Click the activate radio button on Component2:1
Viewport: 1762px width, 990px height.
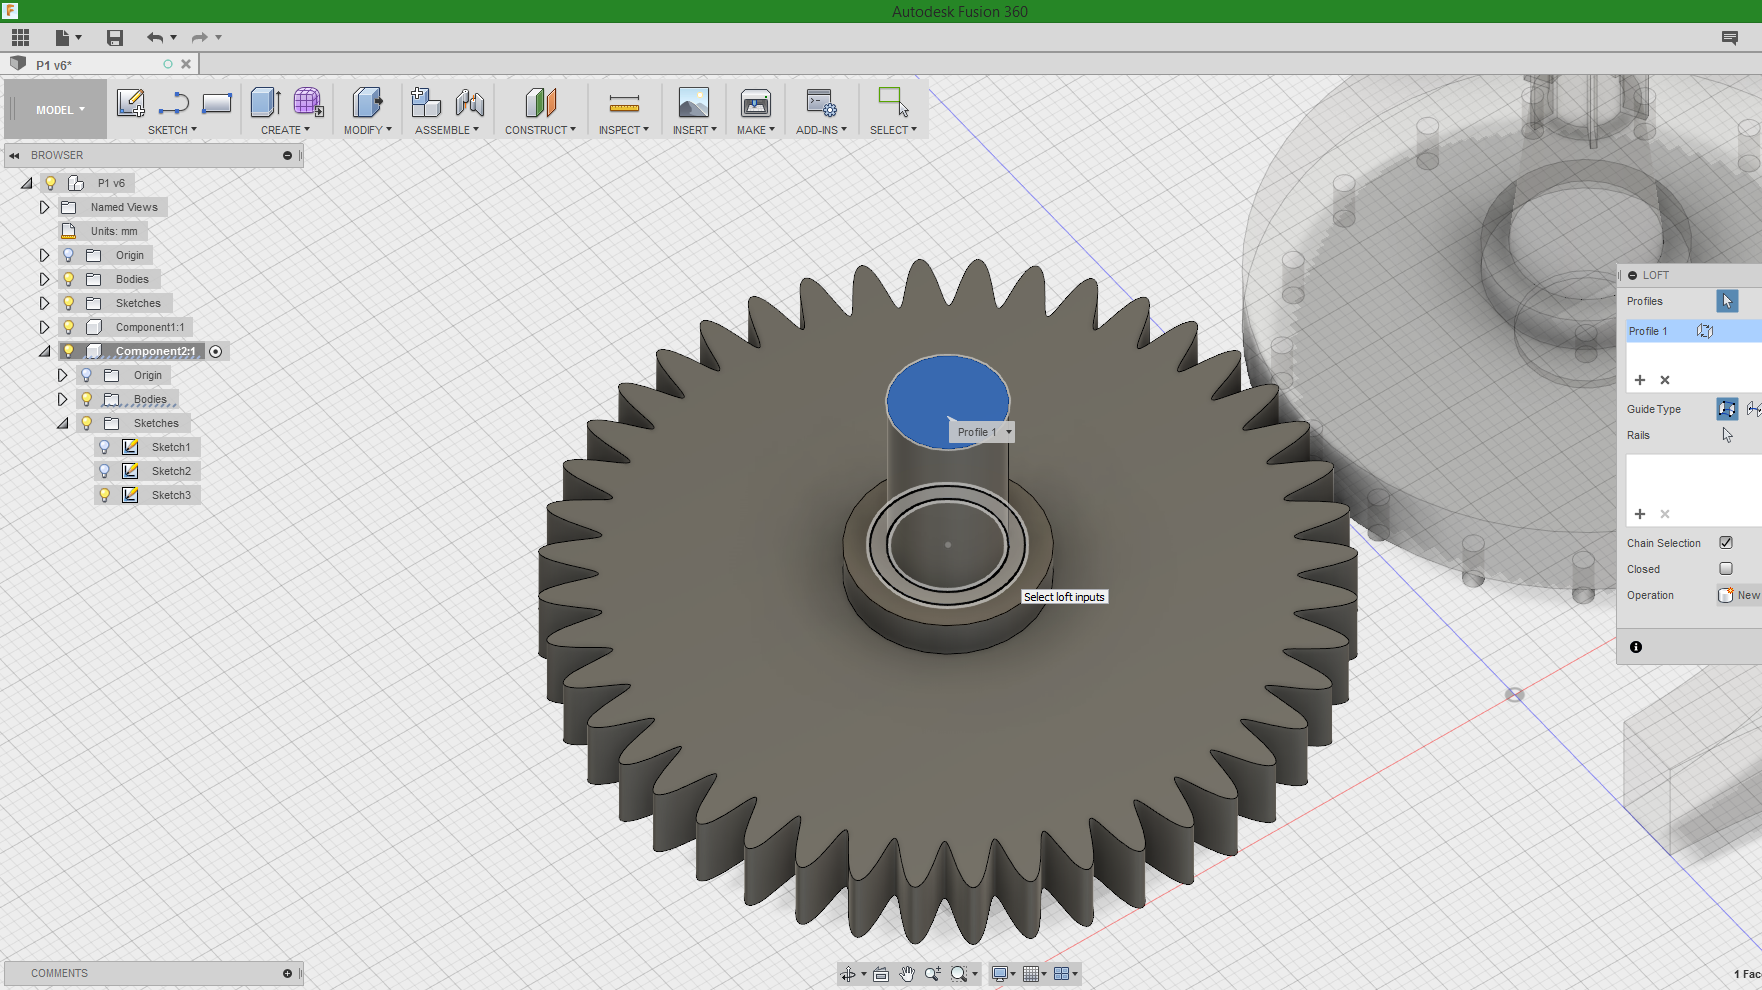point(216,351)
